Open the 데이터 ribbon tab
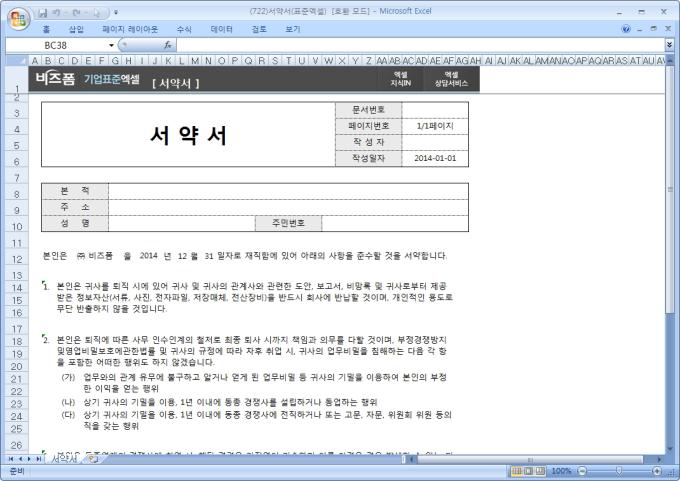 [222, 29]
